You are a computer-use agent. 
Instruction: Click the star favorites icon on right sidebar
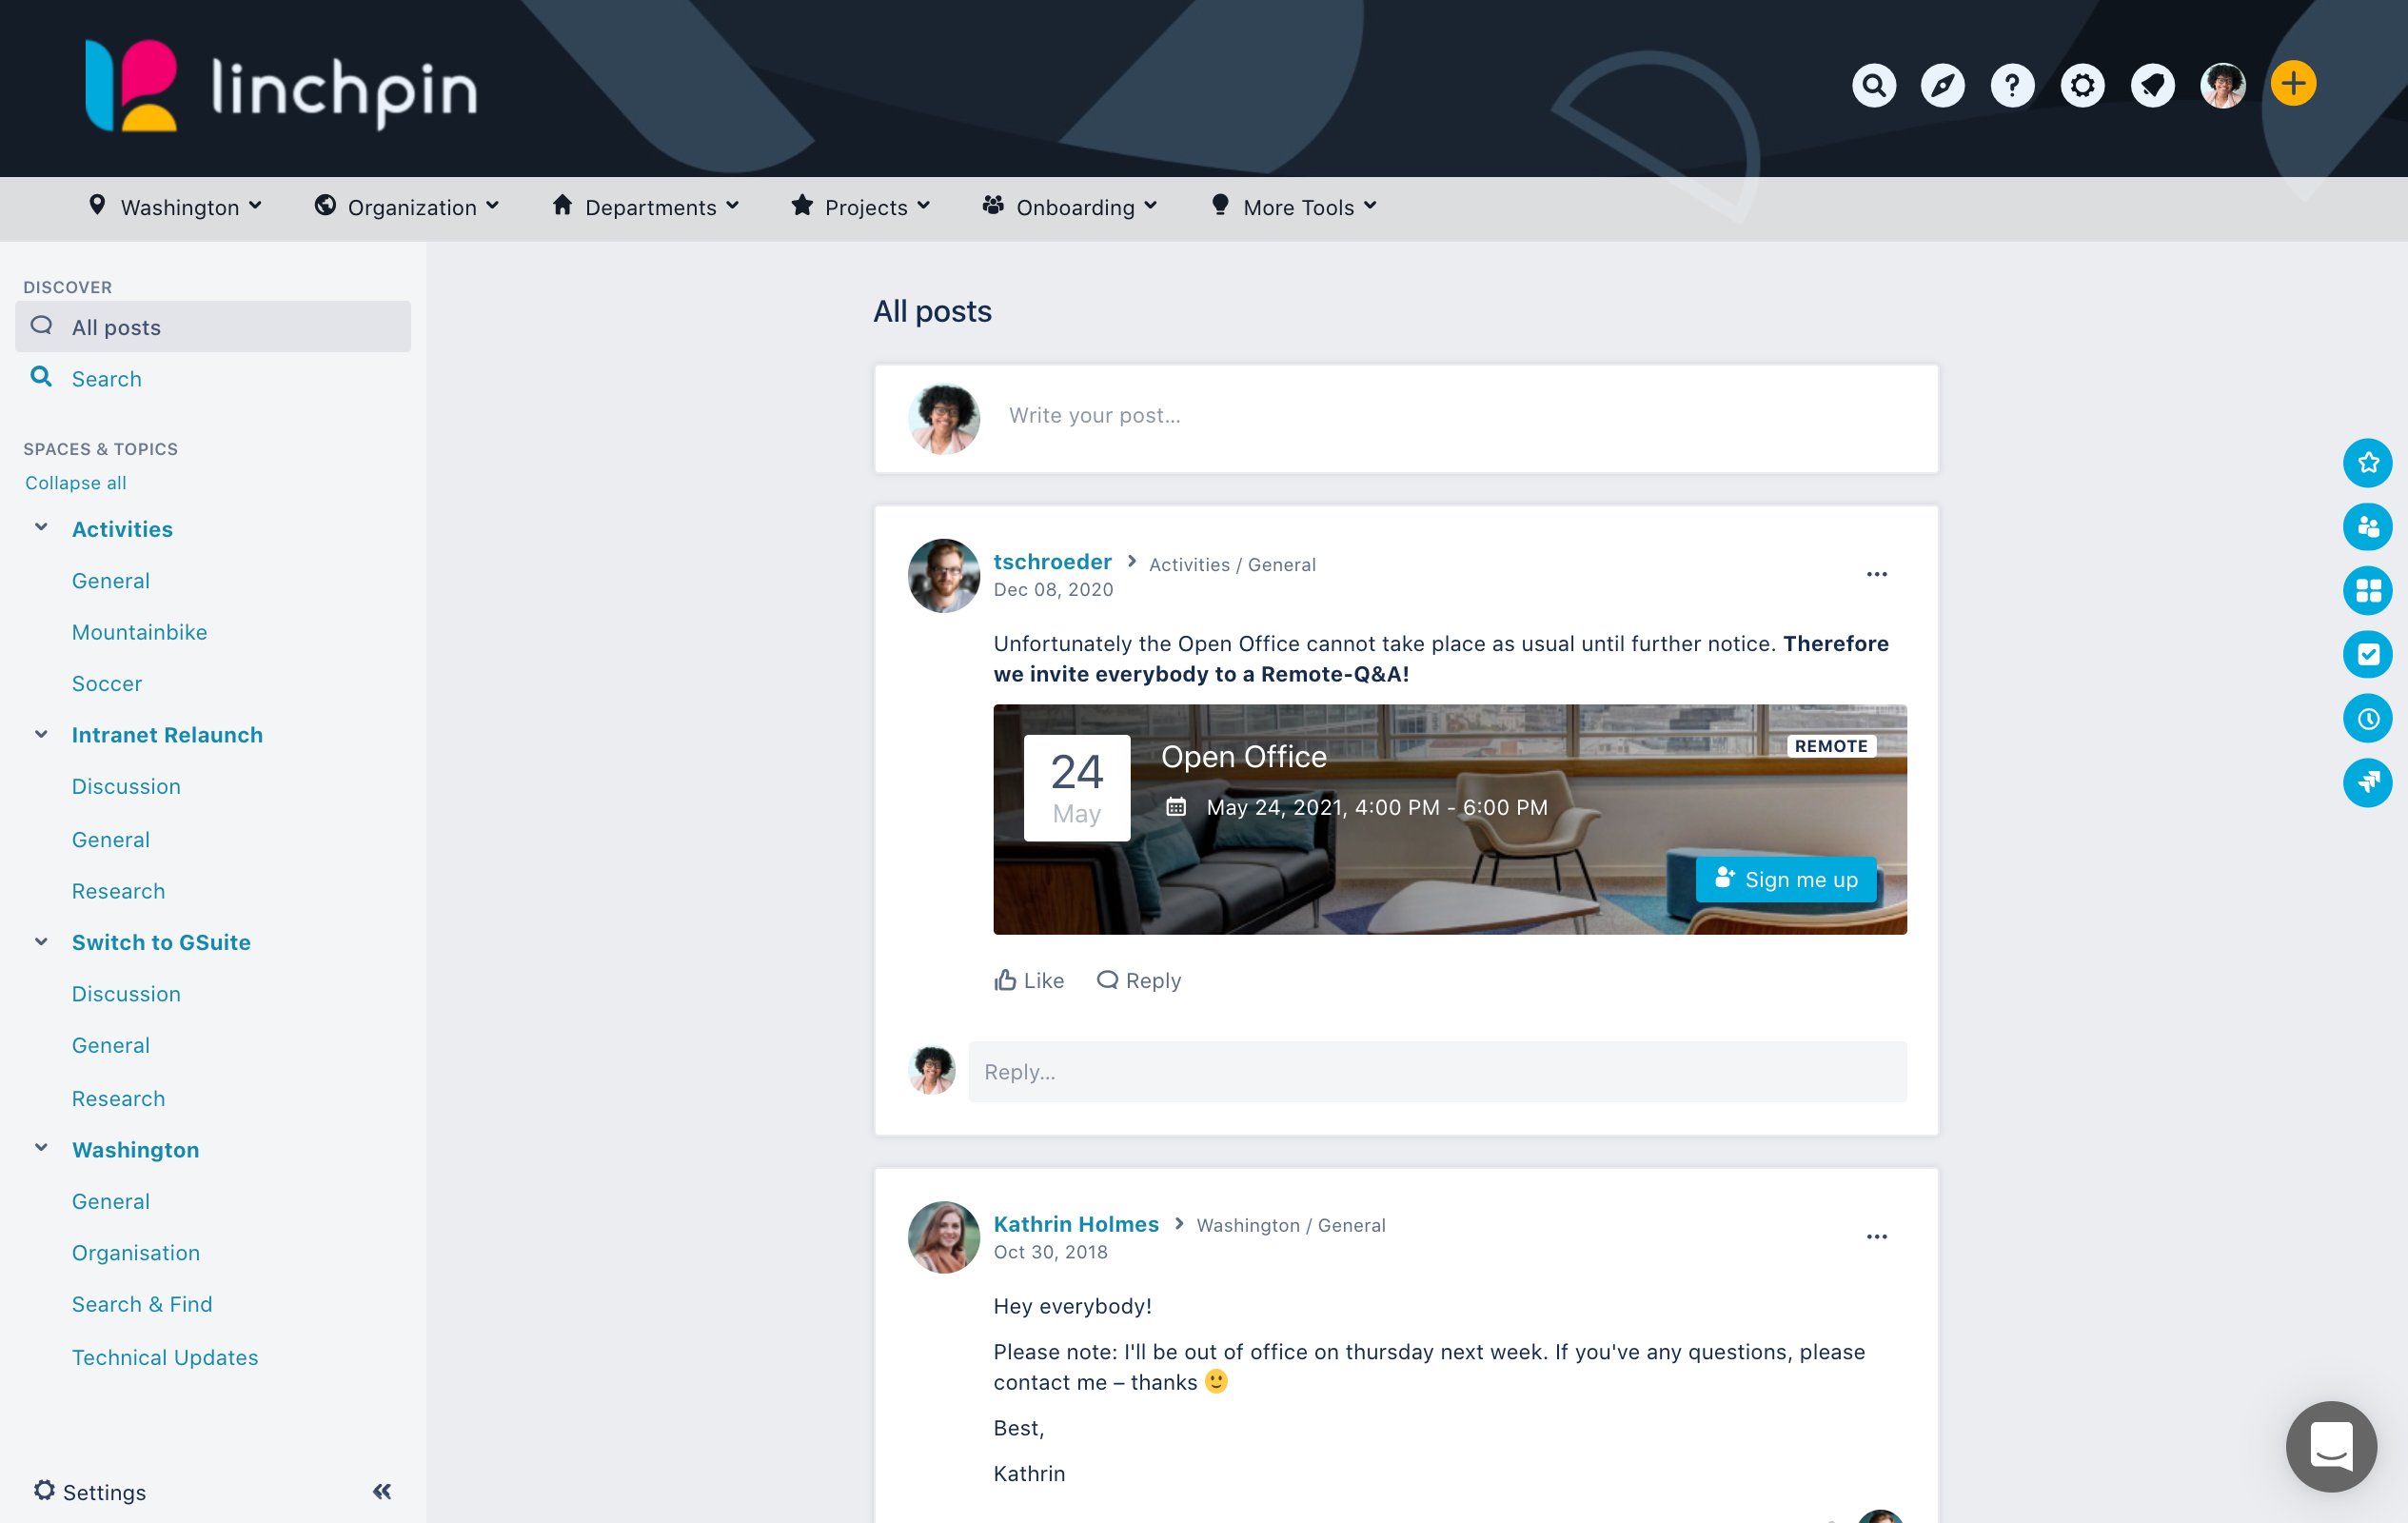[x=2367, y=462]
